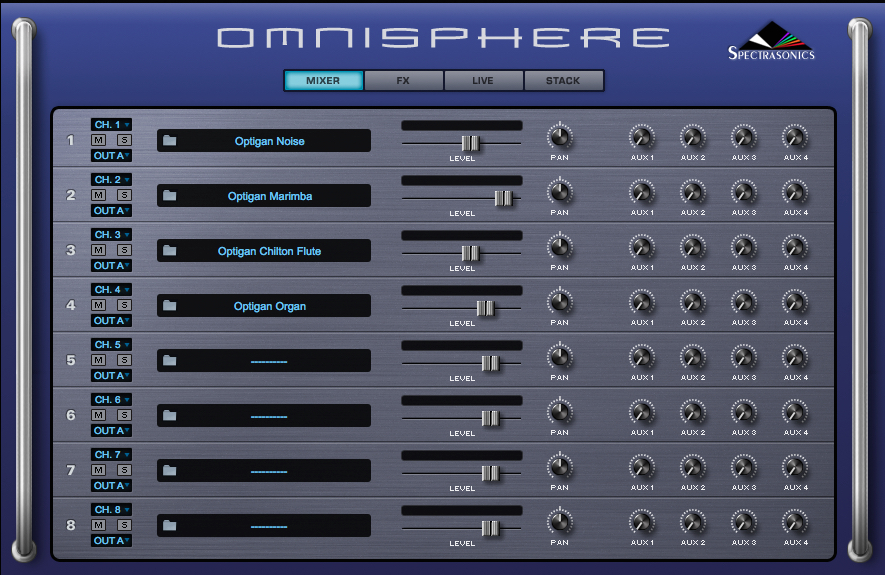885x575 pixels.
Task: Click the AUX 3 knob on part 2
Action: tap(744, 192)
